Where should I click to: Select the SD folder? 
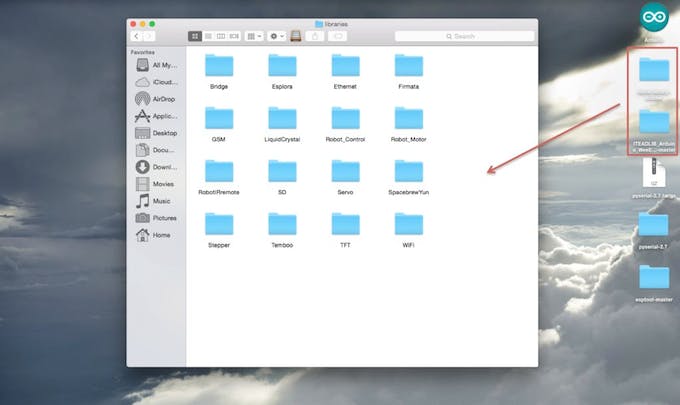coord(282,171)
